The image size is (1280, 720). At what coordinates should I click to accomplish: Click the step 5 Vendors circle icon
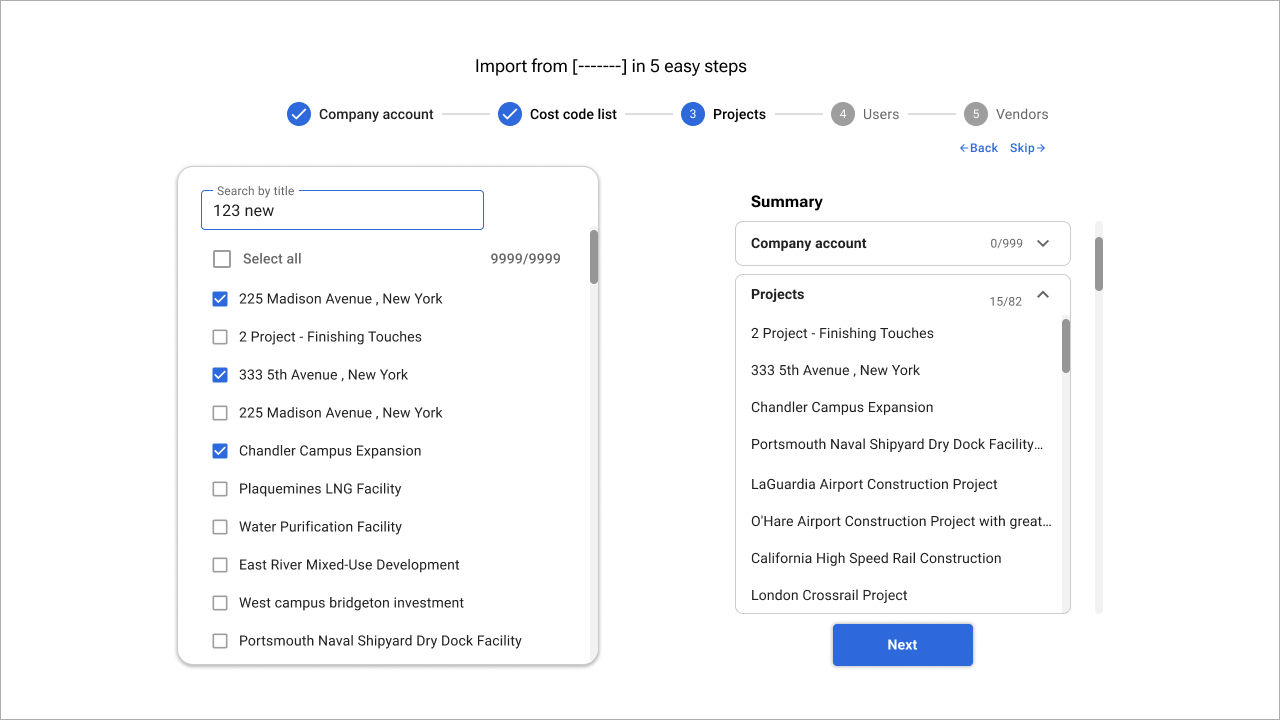click(x=976, y=114)
